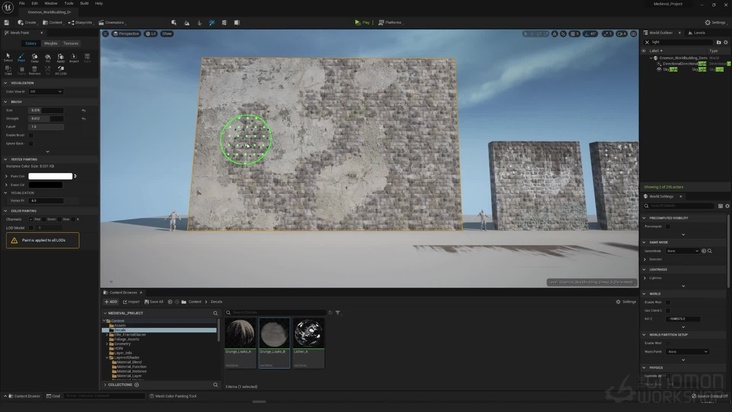Select the Geometry folder in tree

[x=123, y=344]
